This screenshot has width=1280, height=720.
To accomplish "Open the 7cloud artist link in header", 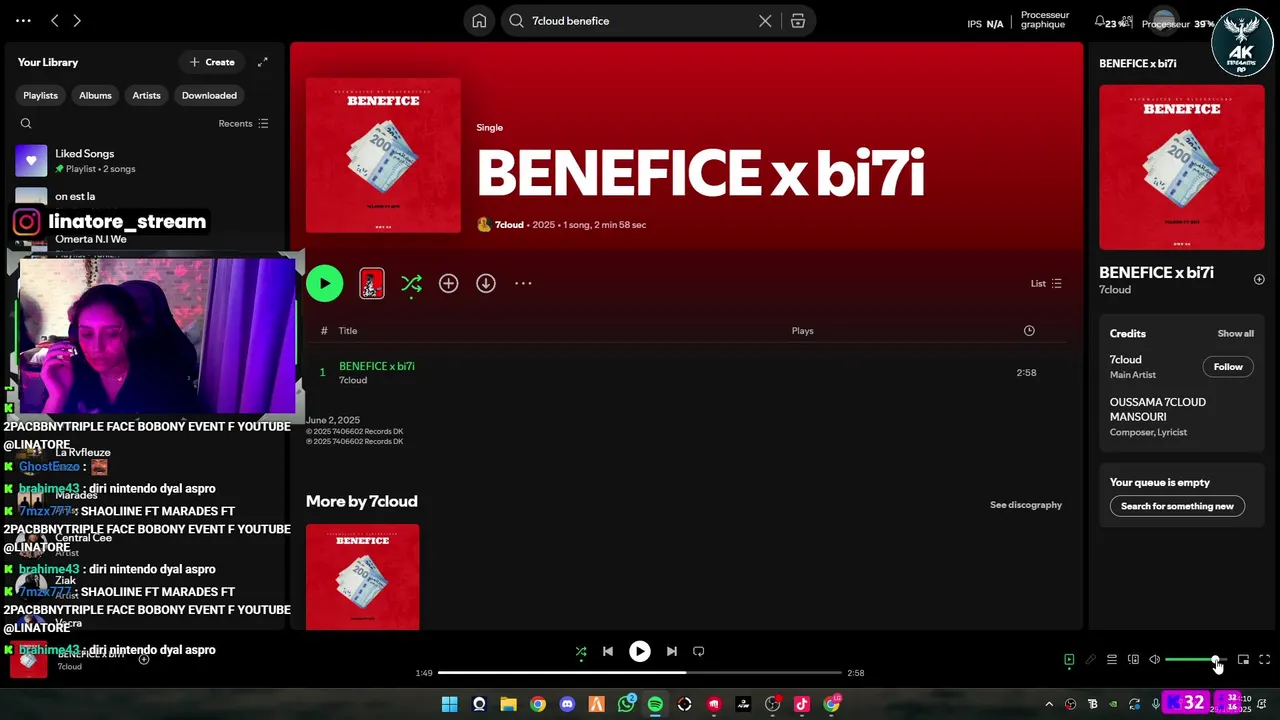I will tap(509, 225).
